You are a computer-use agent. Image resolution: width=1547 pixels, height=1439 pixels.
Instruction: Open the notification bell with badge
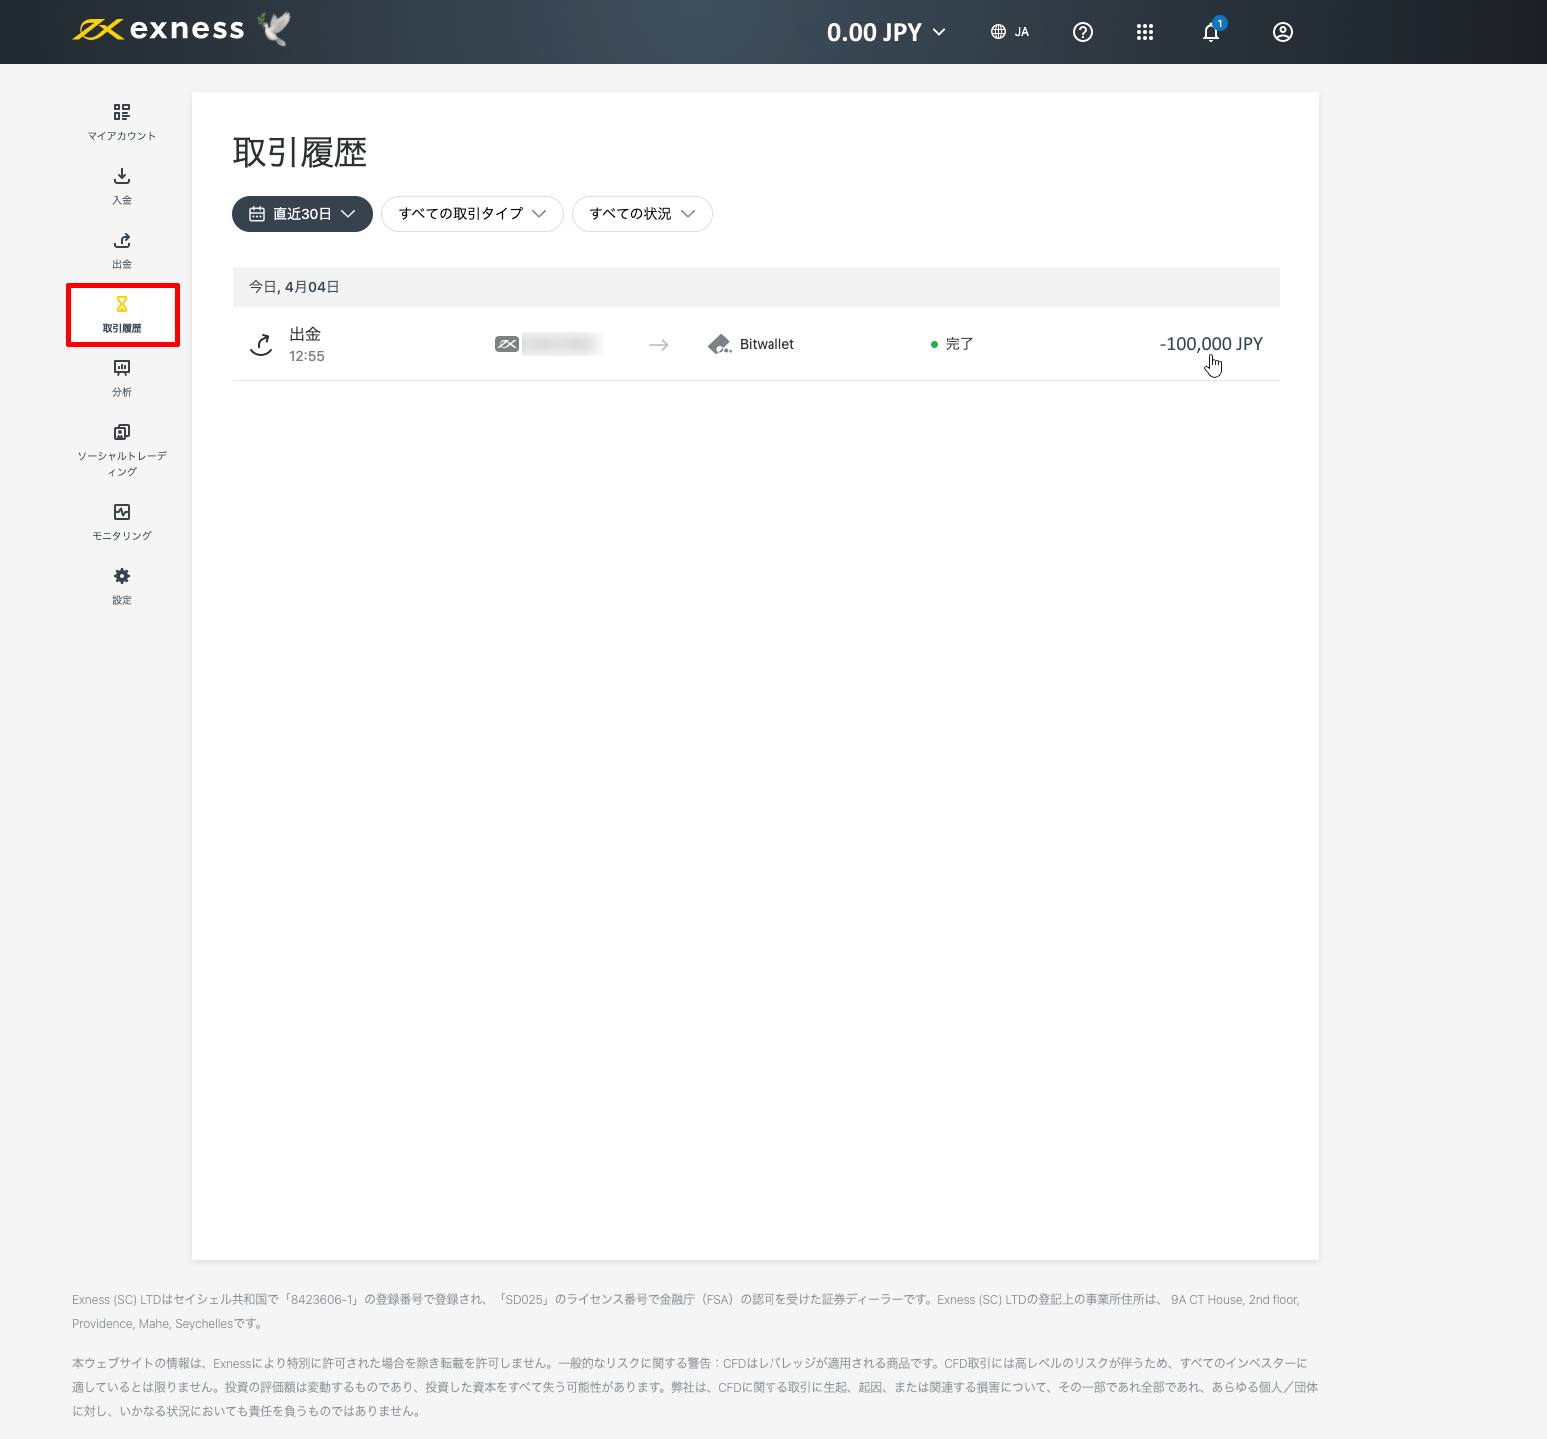[1210, 32]
